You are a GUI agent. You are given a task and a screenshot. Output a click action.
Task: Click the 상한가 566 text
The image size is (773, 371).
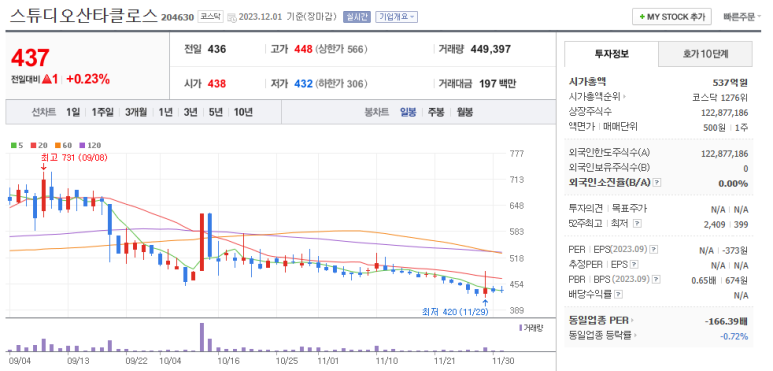pyautogui.click(x=341, y=49)
